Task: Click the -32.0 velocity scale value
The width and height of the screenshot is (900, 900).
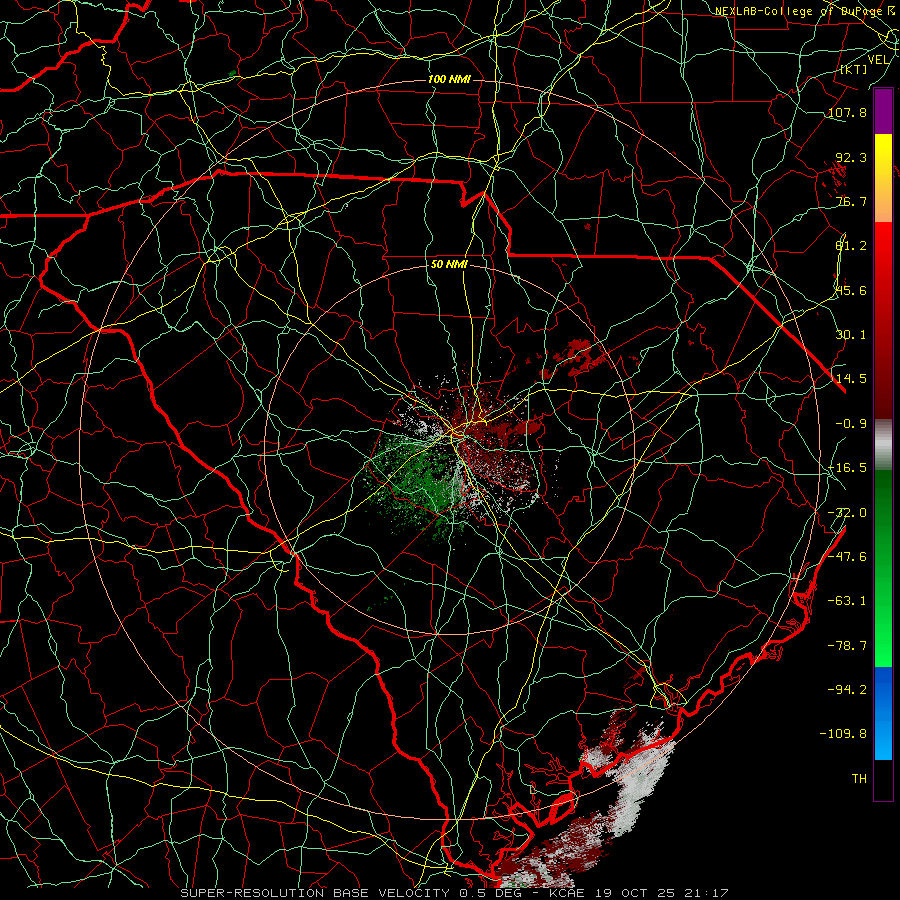Action: 847,513
